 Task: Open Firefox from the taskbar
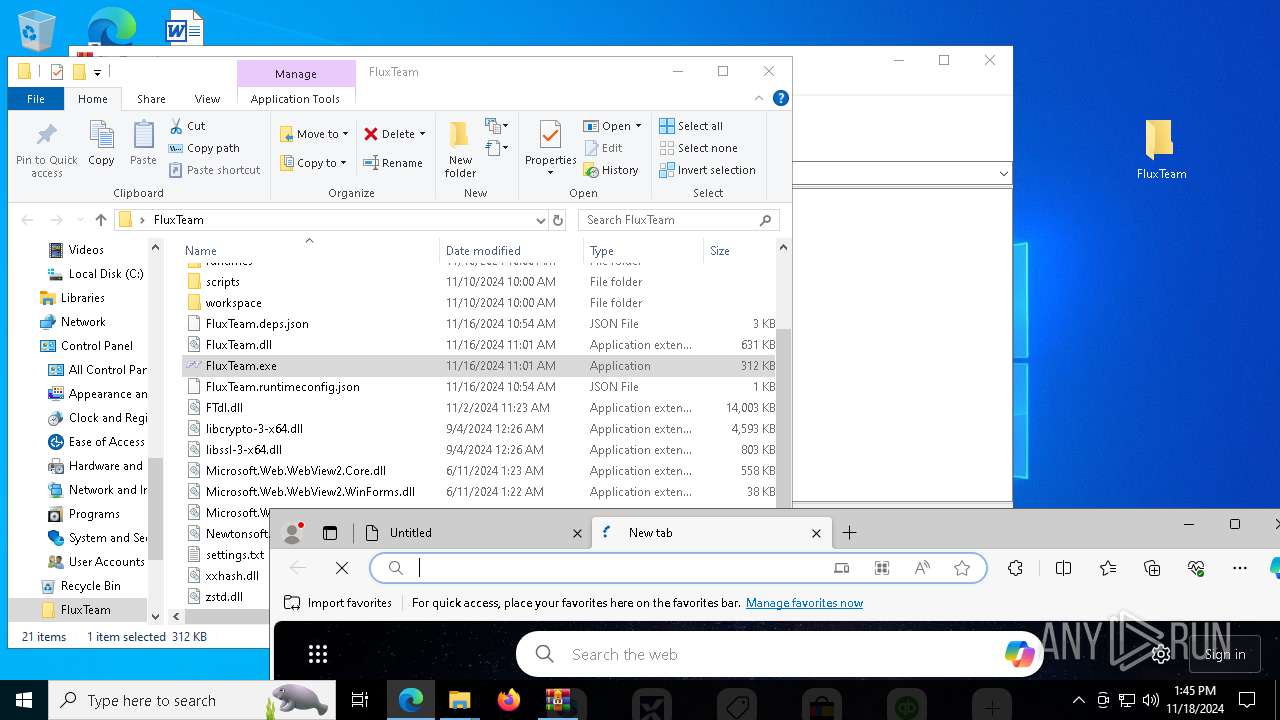point(509,700)
